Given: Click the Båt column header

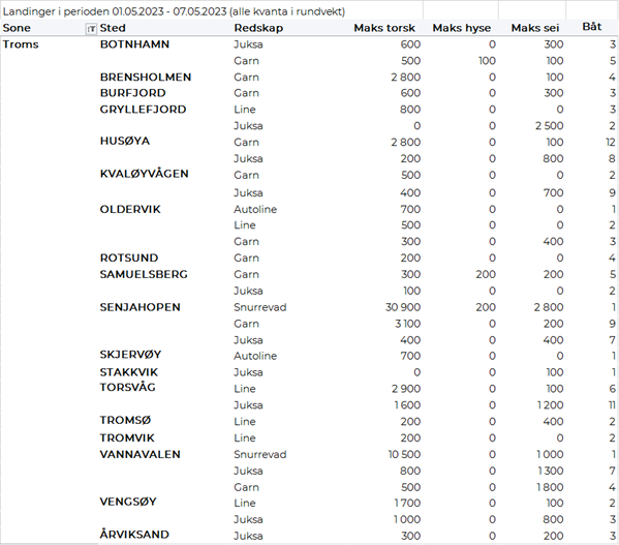Looking at the screenshot, I should point(592,28).
